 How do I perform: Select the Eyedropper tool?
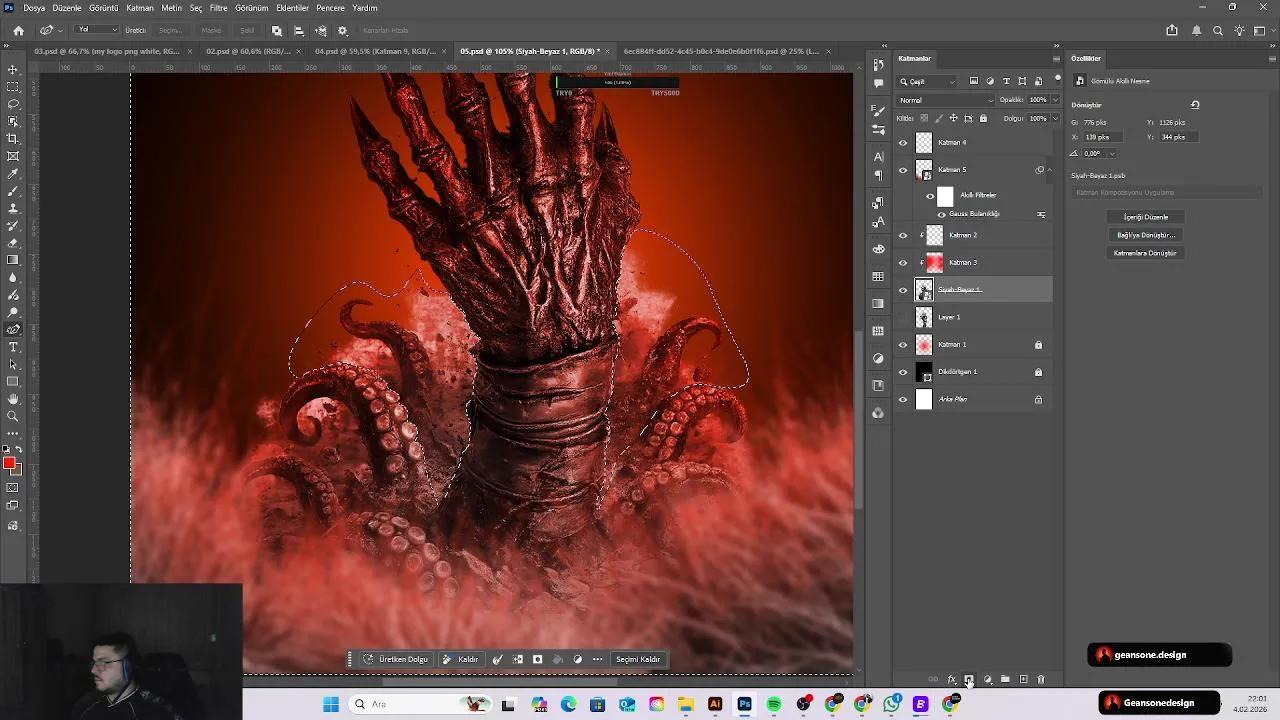pyautogui.click(x=13, y=174)
